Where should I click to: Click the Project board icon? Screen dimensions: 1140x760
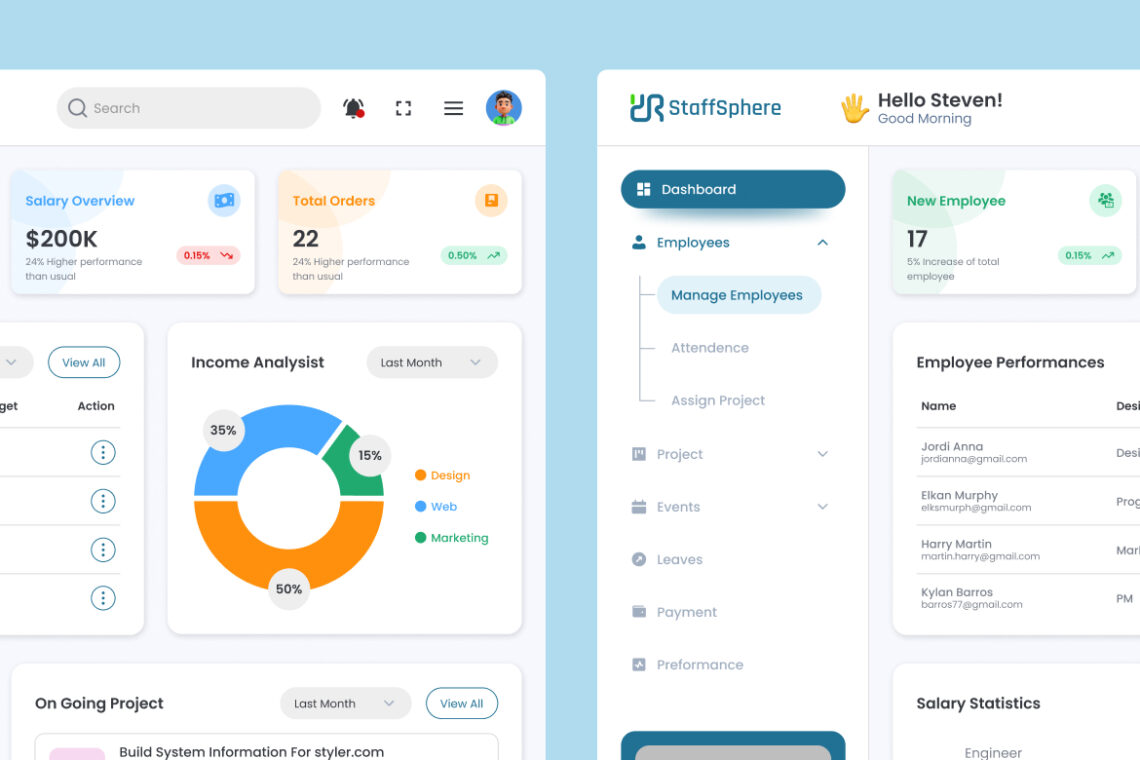coord(638,454)
